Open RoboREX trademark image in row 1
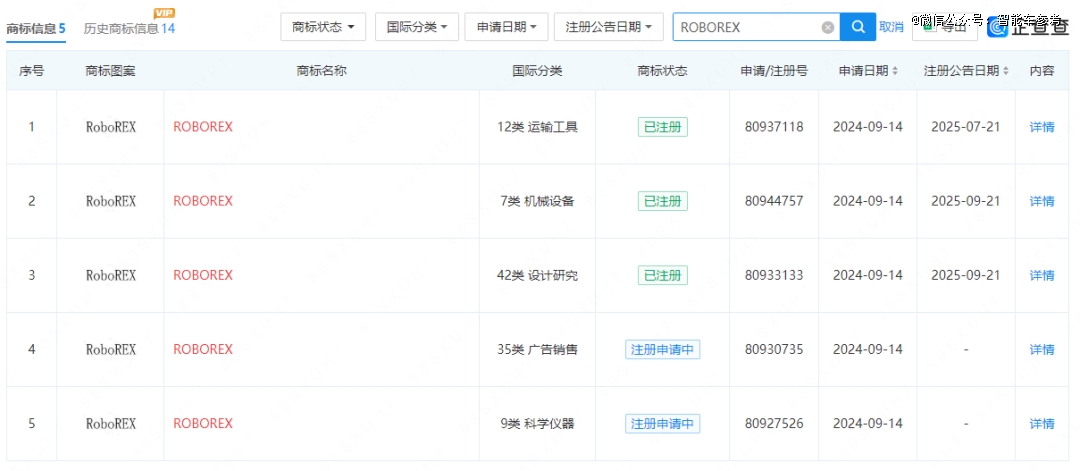The width and height of the screenshot is (1080, 471). coord(110,127)
